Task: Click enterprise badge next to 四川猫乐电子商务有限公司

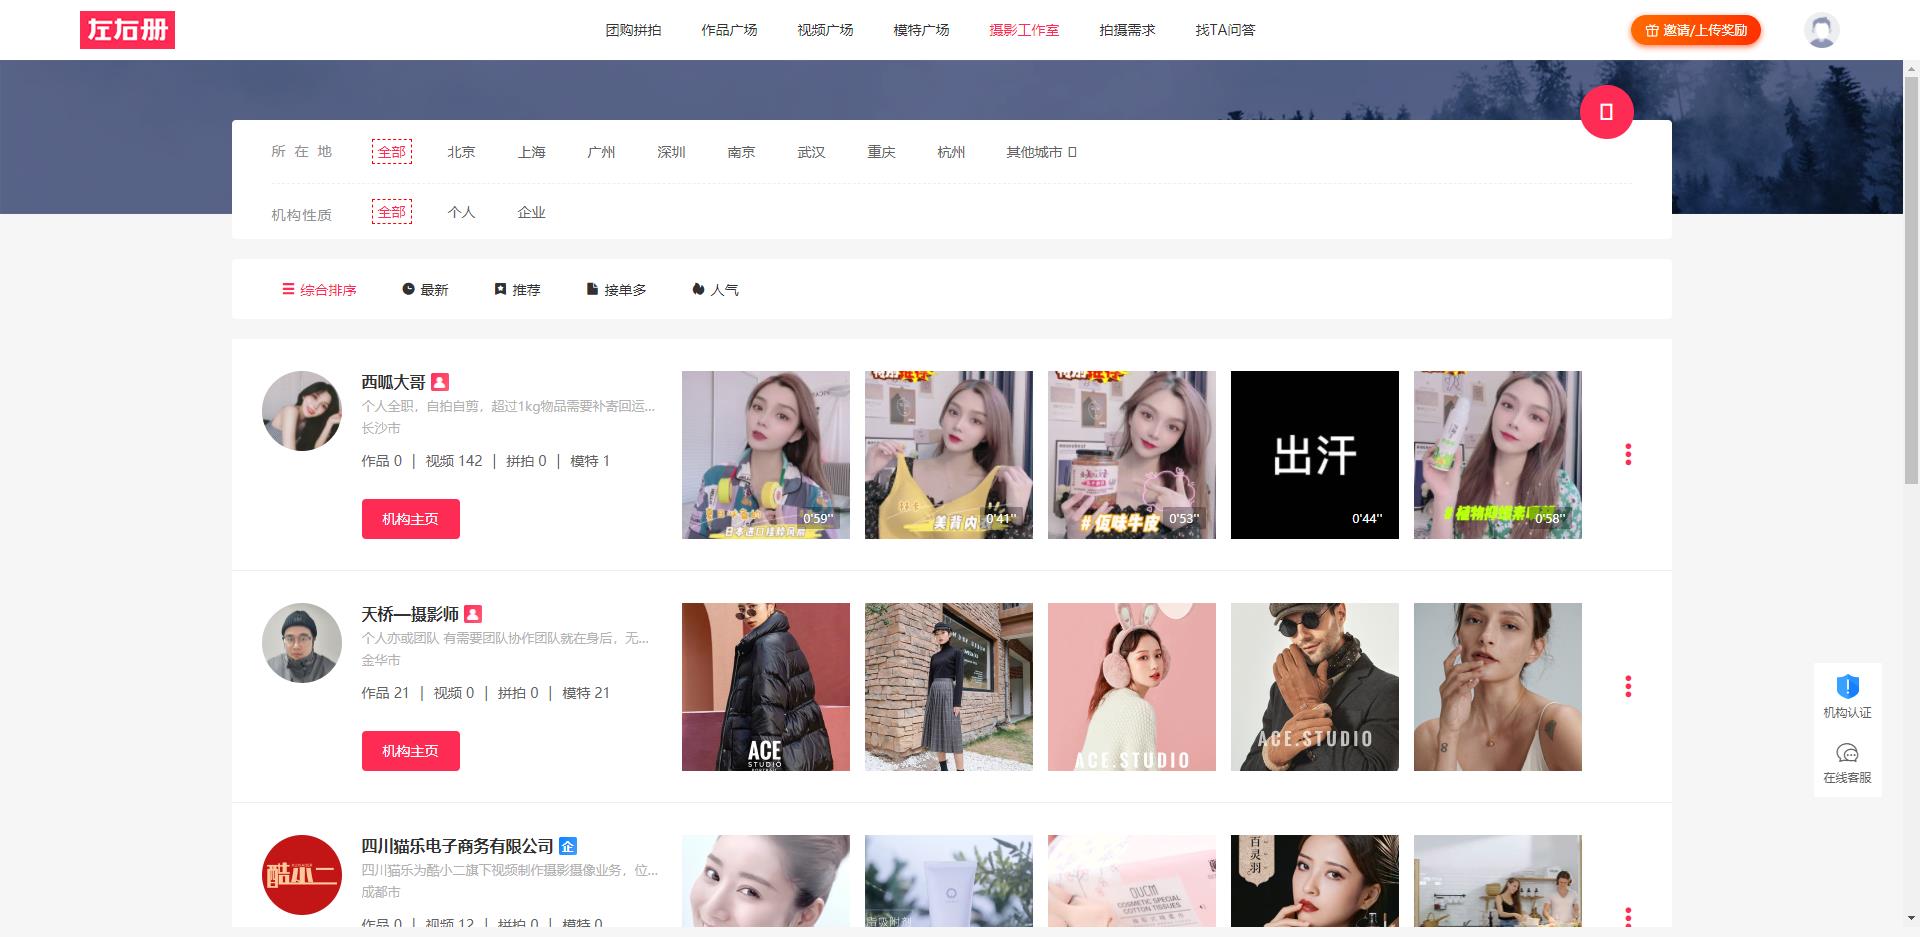Action: point(567,846)
